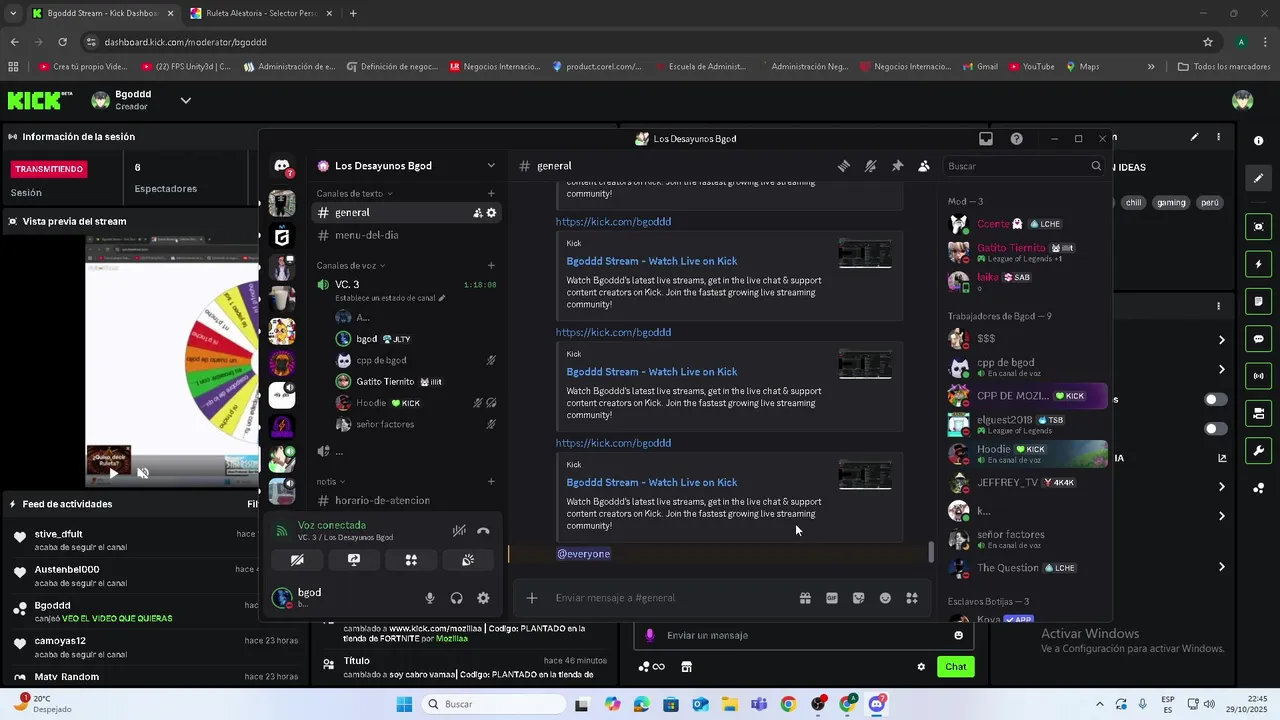Toggle first switch in Kick panel
This screenshot has width=1280, height=720.
(x=1216, y=399)
